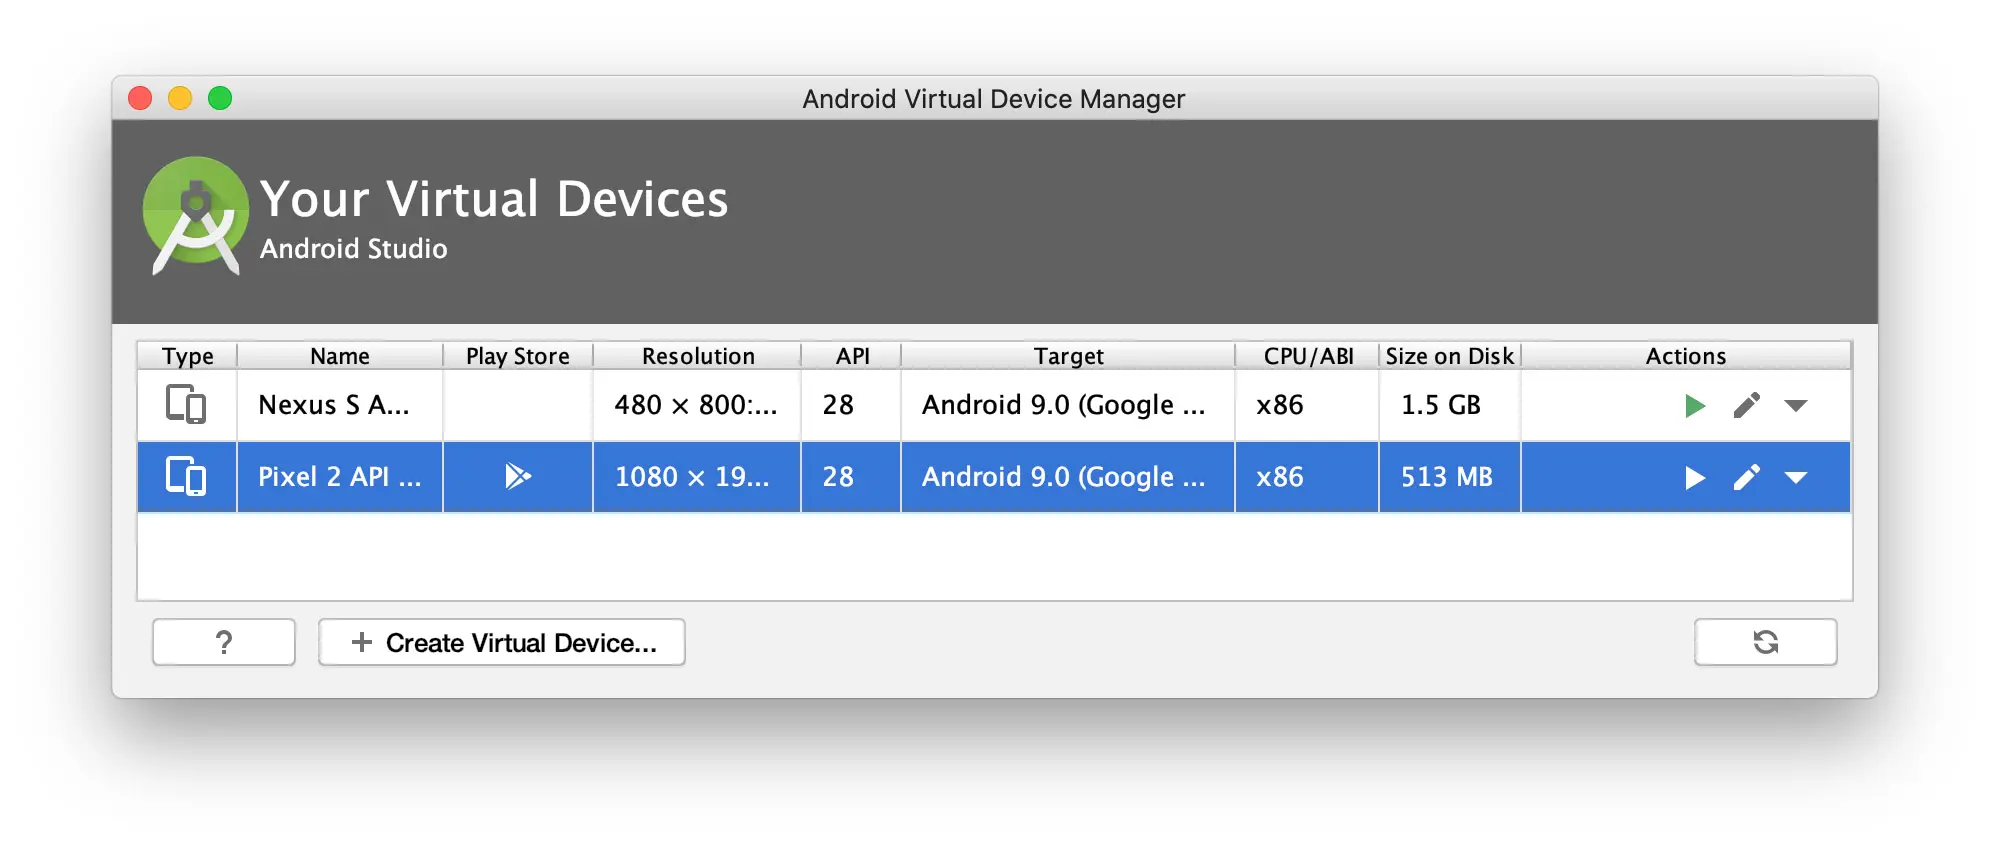The image size is (1990, 846).
Task: Click the CPU/ABI column header
Action: coord(1306,356)
